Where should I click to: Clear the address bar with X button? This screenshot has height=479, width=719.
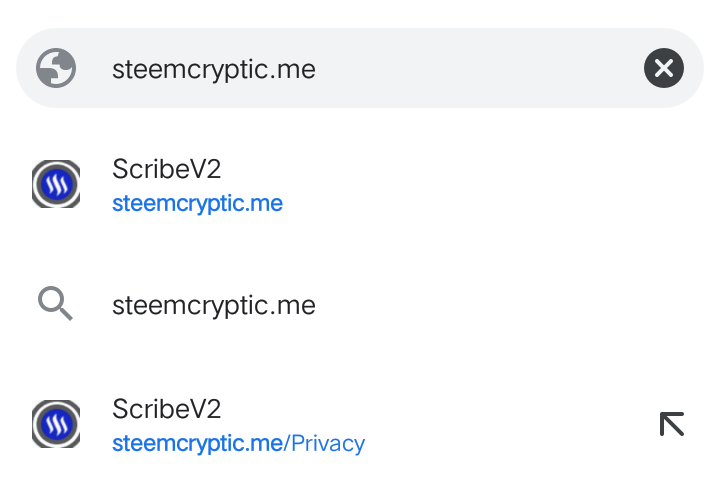tap(664, 68)
